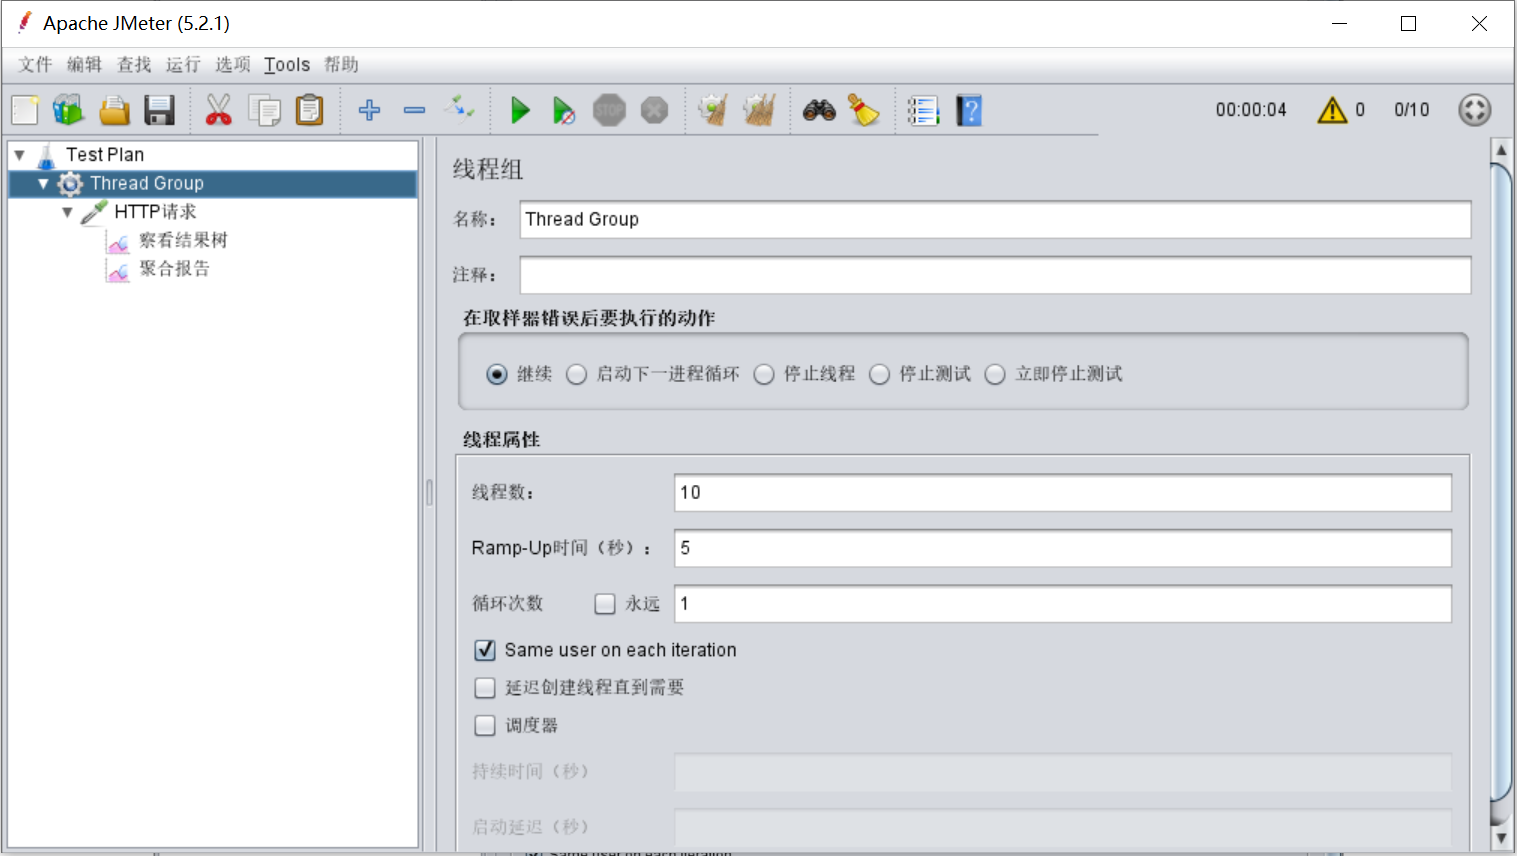Image resolution: width=1517 pixels, height=856 pixels.
Task: Collapse the HTTP请求 tree node
Action: [x=67, y=212]
